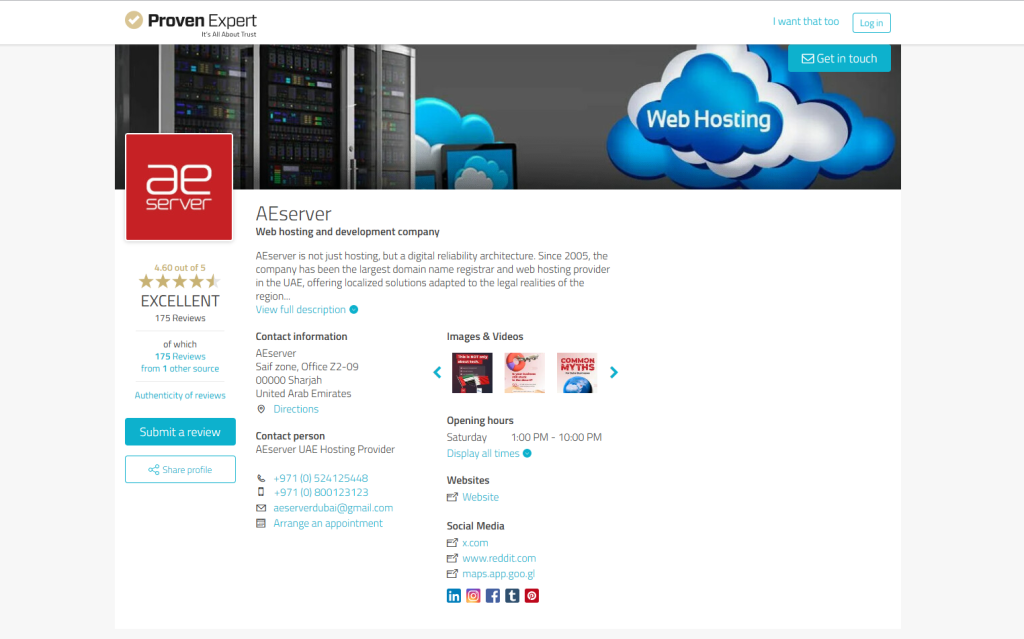
Task: Open the x.com social link
Action: pos(475,543)
